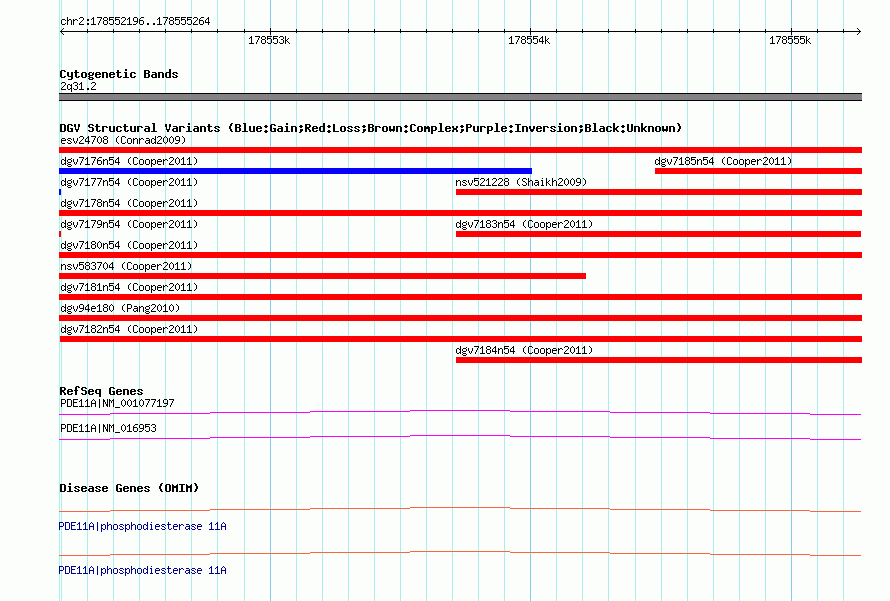Open the dgv7179n54 (Cooper2011) label
Image resolution: width=890 pixels, height=601 pixels.
point(129,224)
